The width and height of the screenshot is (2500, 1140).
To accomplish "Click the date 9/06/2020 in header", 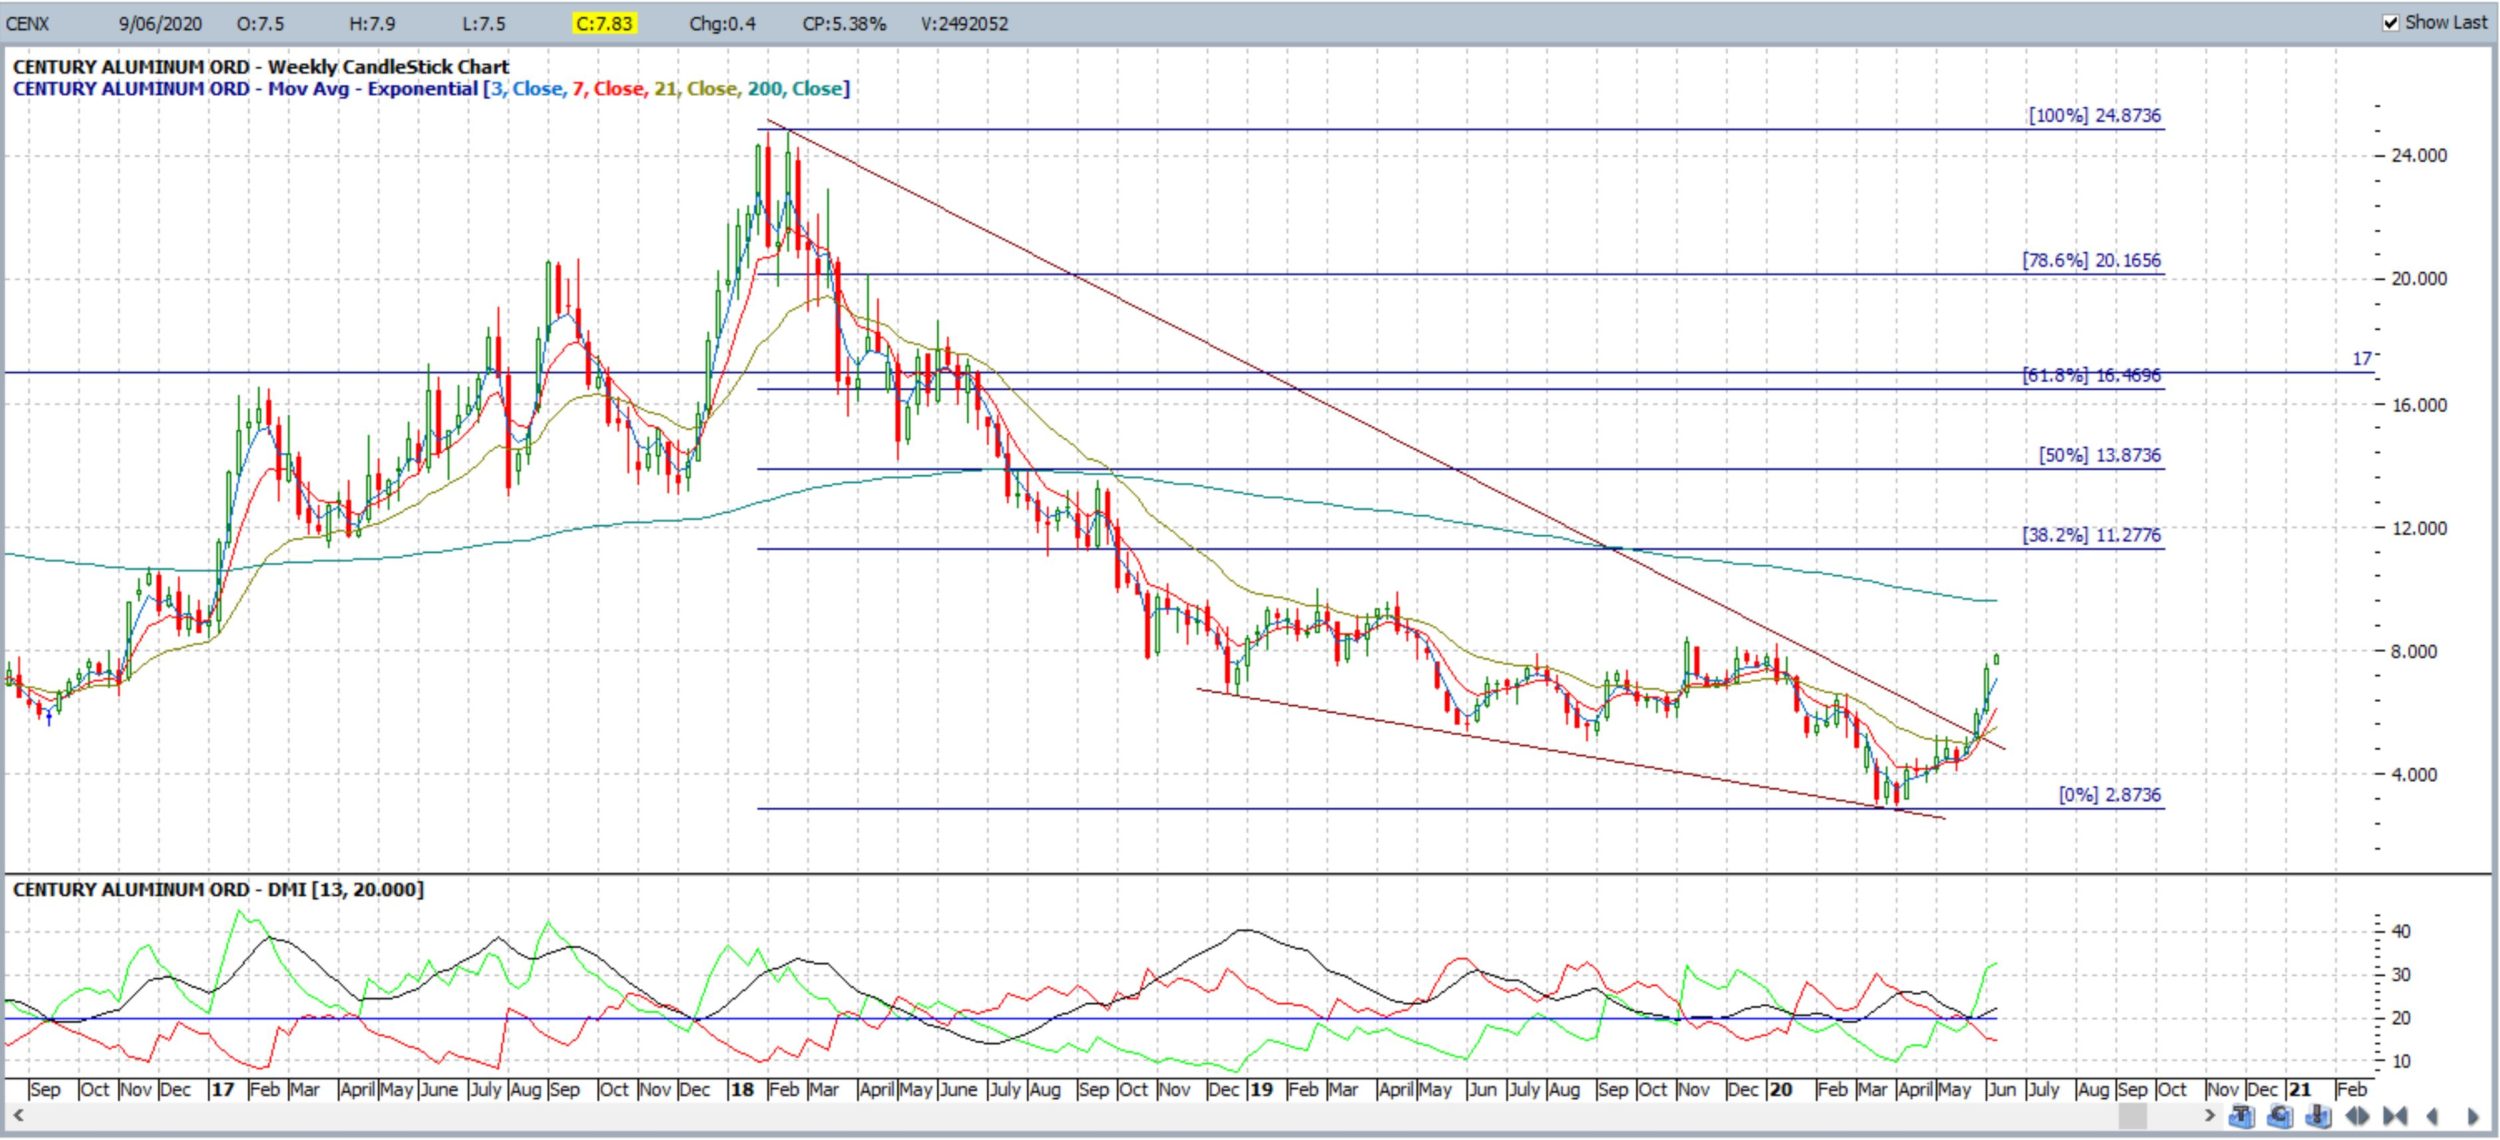I will pos(160,24).
